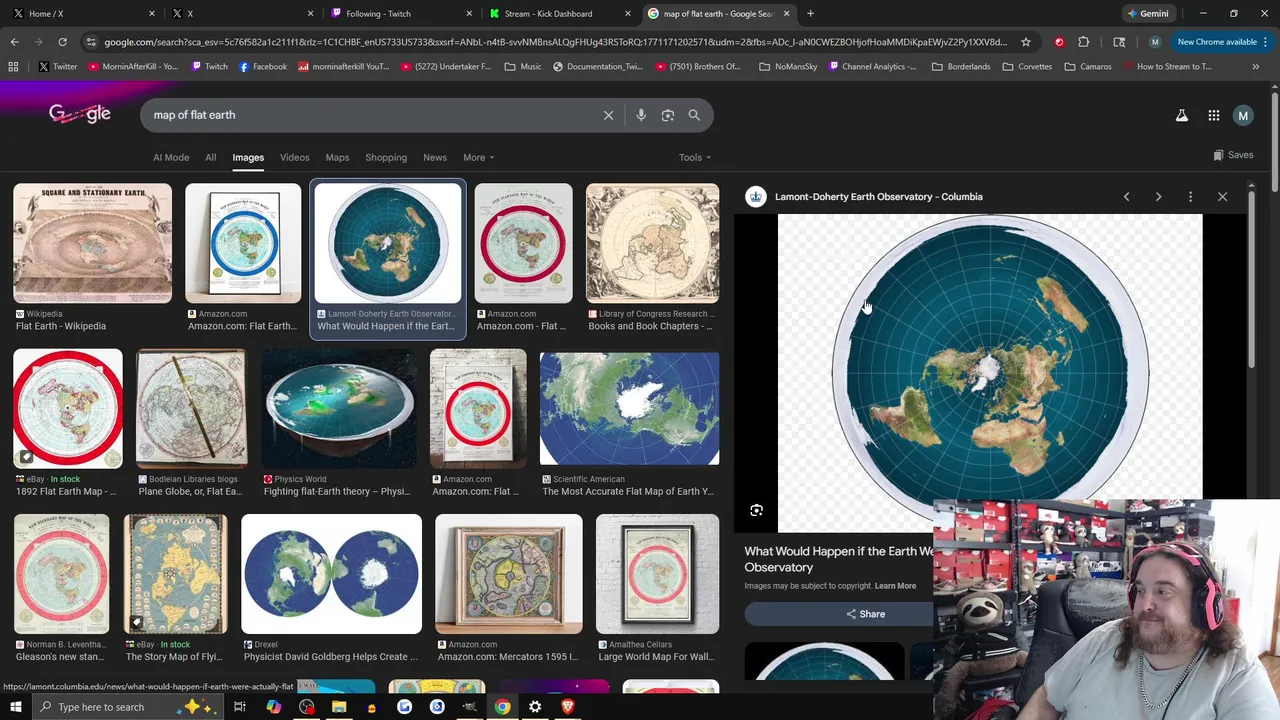Open the NoMansSky bookmarks folder

click(x=789, y=66)
